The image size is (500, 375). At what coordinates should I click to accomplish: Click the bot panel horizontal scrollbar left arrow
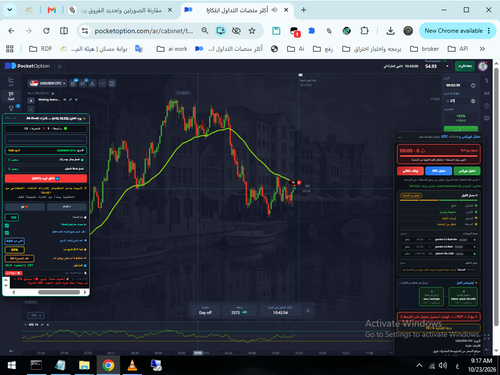[x=13, y=292]
